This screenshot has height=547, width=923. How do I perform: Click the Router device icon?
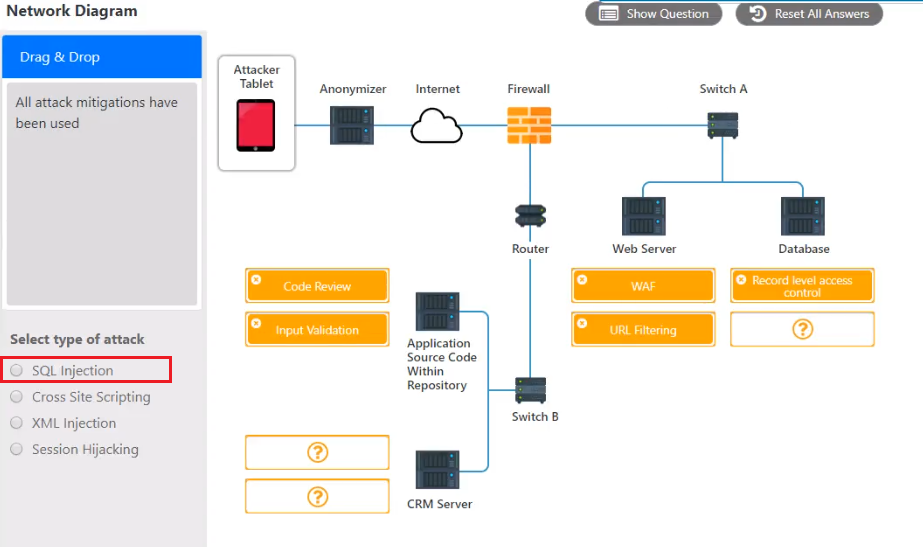tap(530, 216)
